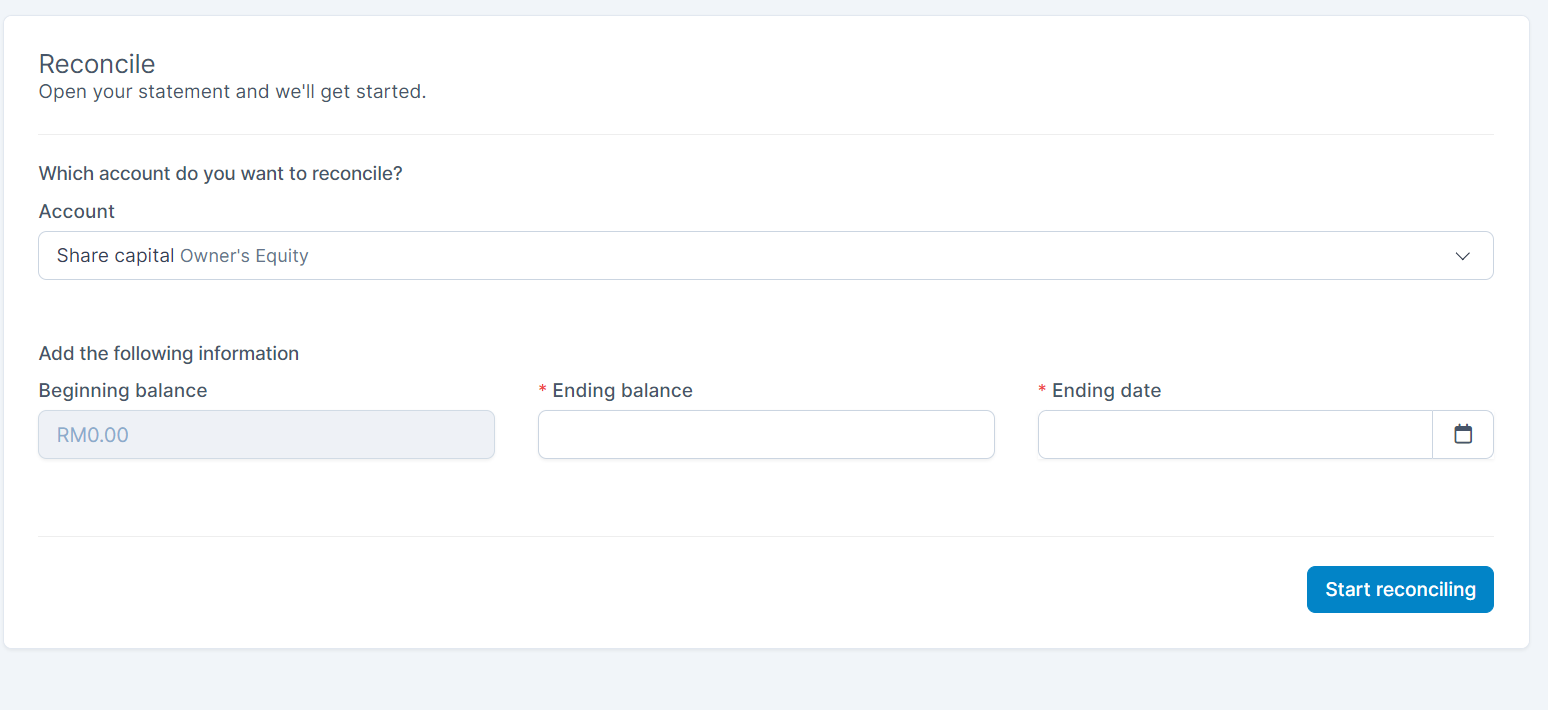The width and height of the screenshot is (1548, 710).
Task: Click the Owner's Equity account type text
Action: 244,256
